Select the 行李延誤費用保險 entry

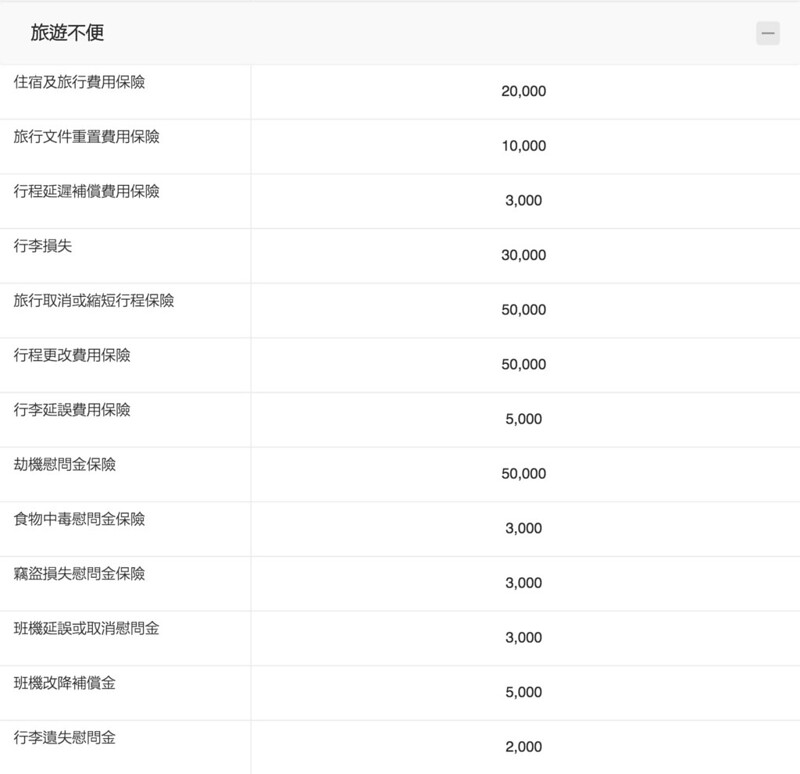(72, 410)
